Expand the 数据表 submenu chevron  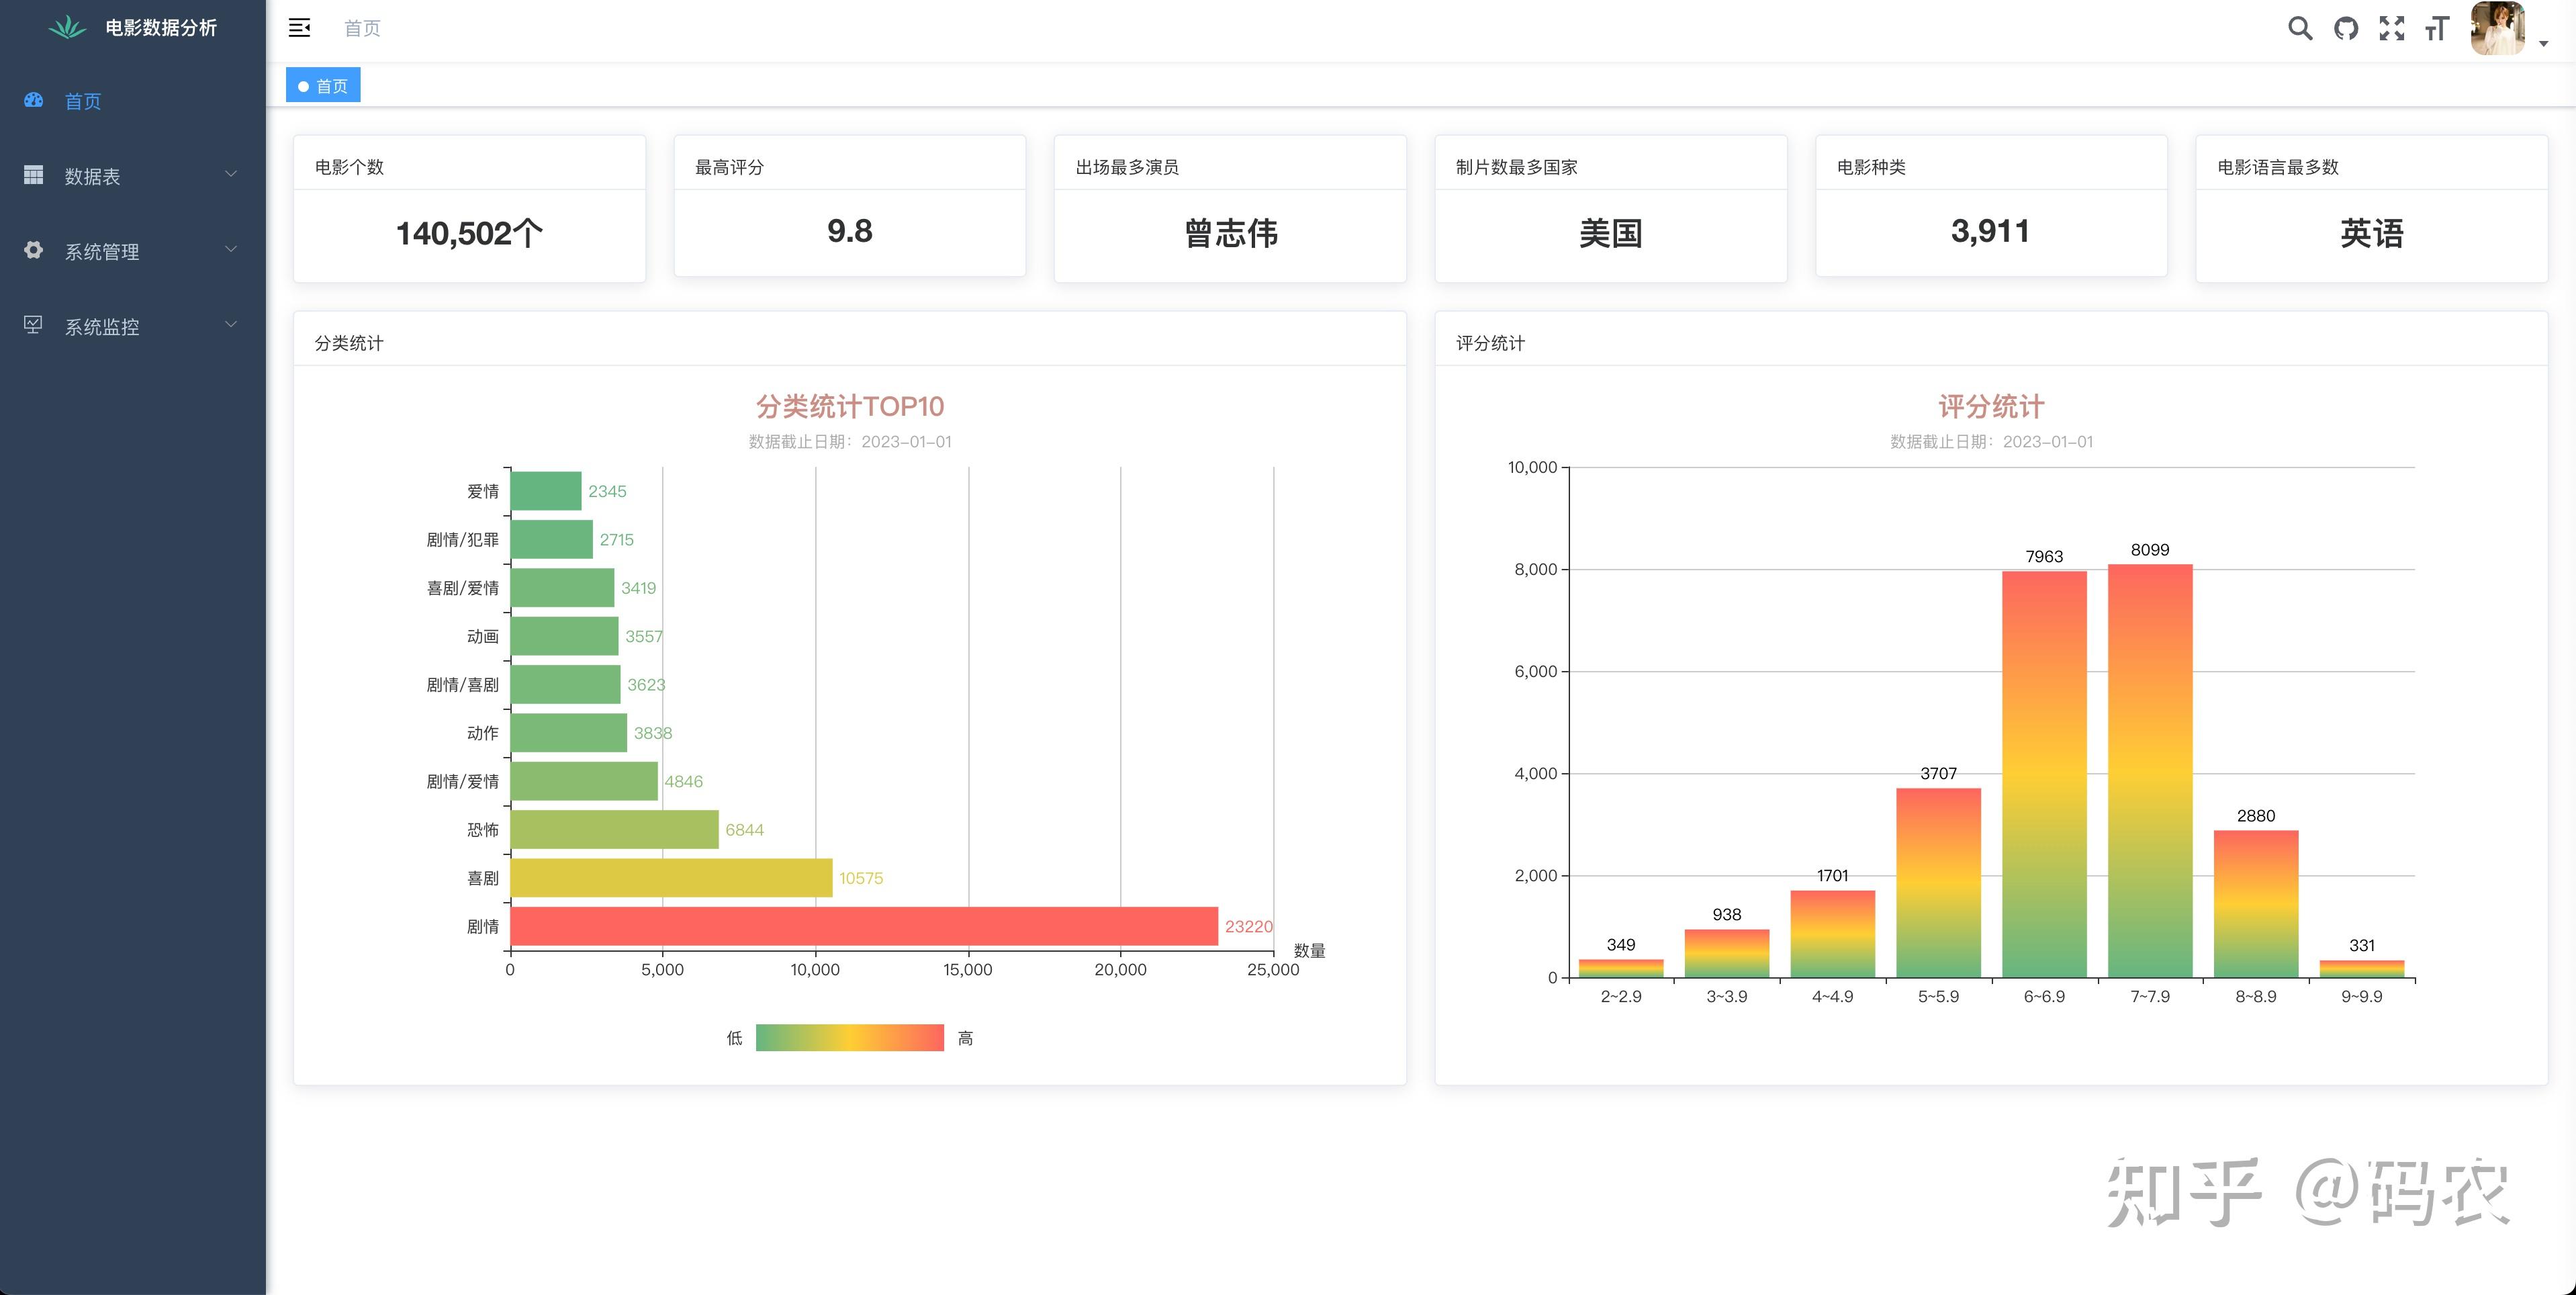pos(231,174)
